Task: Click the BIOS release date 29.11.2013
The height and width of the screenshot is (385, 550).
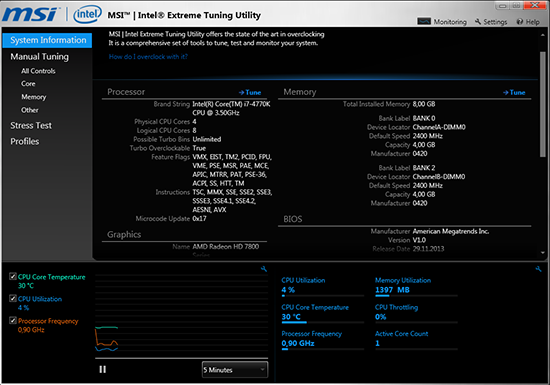Action: tap(428, 249)
